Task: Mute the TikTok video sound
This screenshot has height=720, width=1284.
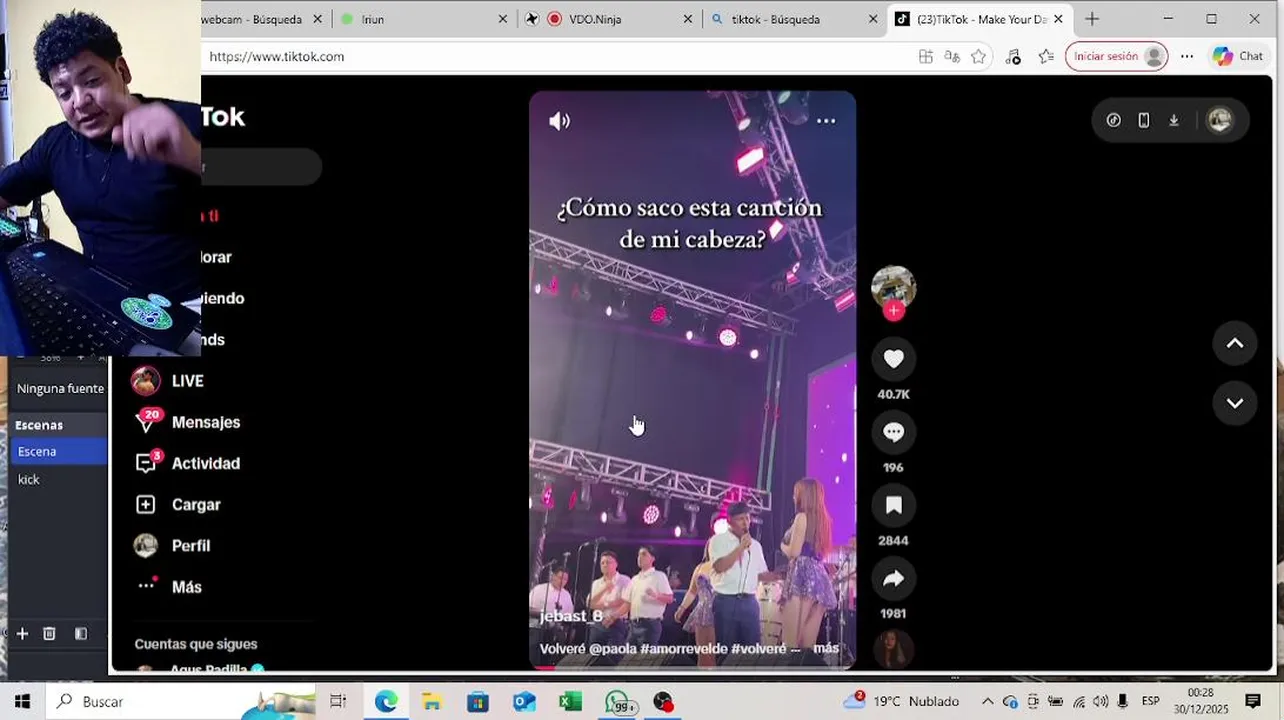Action: coord(559,121)
